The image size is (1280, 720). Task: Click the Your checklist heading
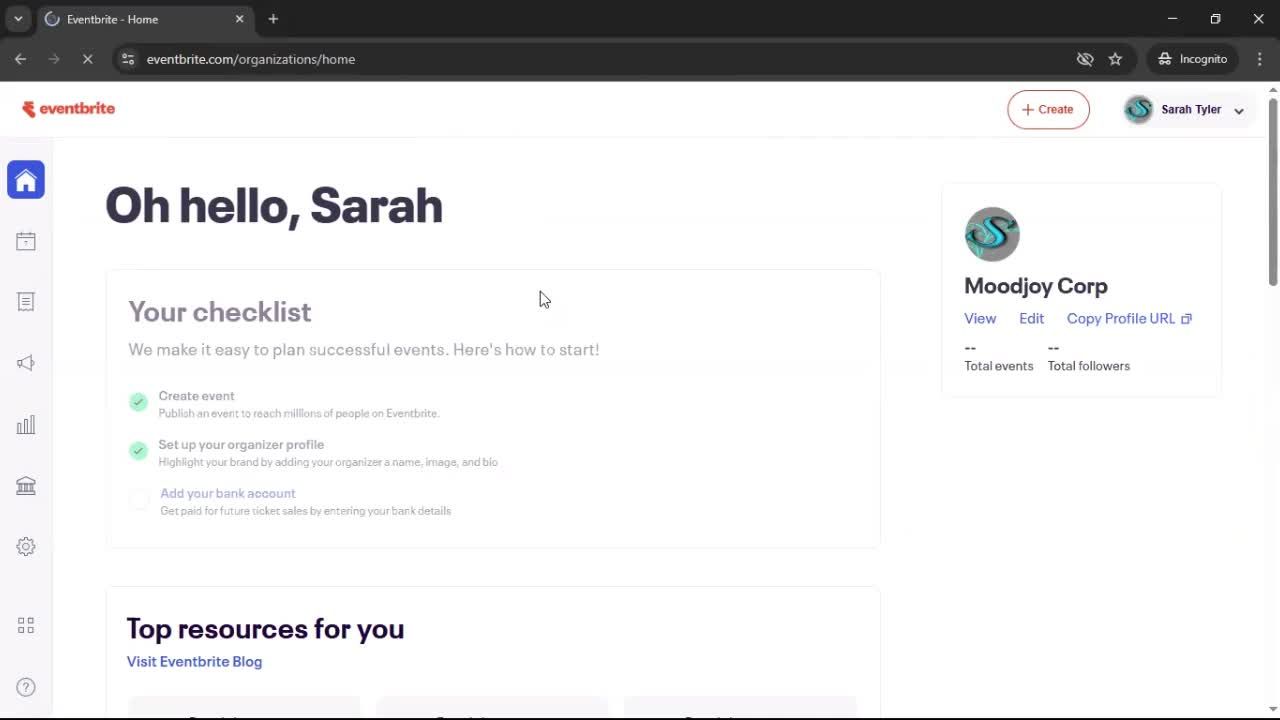coord(220,312)
